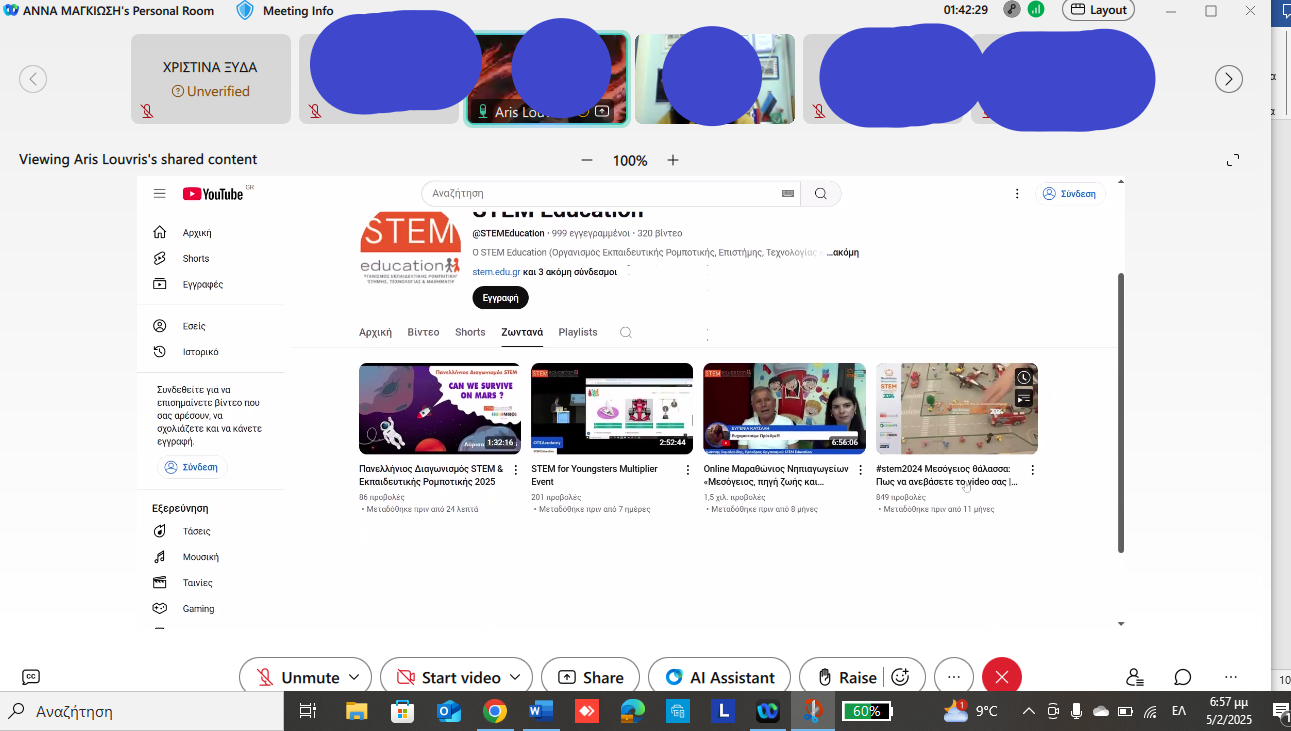Open the Webex chat panel icon
The image size is (1291, 731).
[x=1183, y=677]
